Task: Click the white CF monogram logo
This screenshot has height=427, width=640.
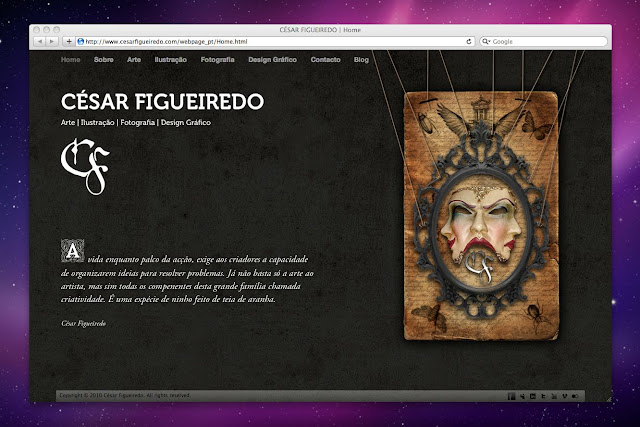Action: 85,166
